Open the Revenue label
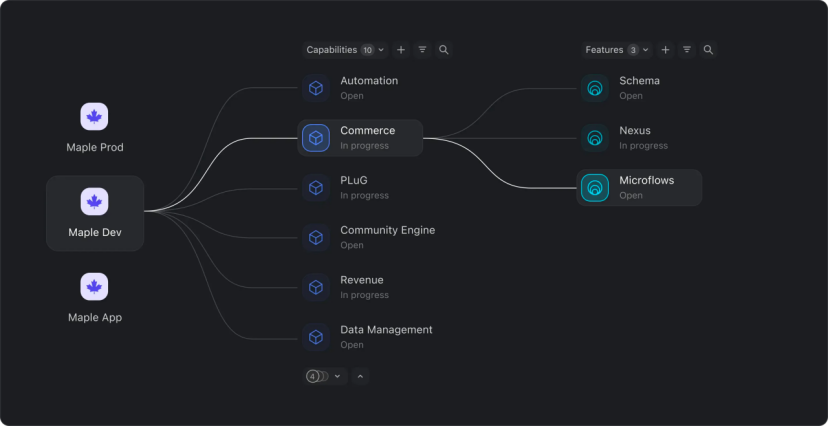The width and height of the screenshot is (828, 426). click(x=362, y=280)
